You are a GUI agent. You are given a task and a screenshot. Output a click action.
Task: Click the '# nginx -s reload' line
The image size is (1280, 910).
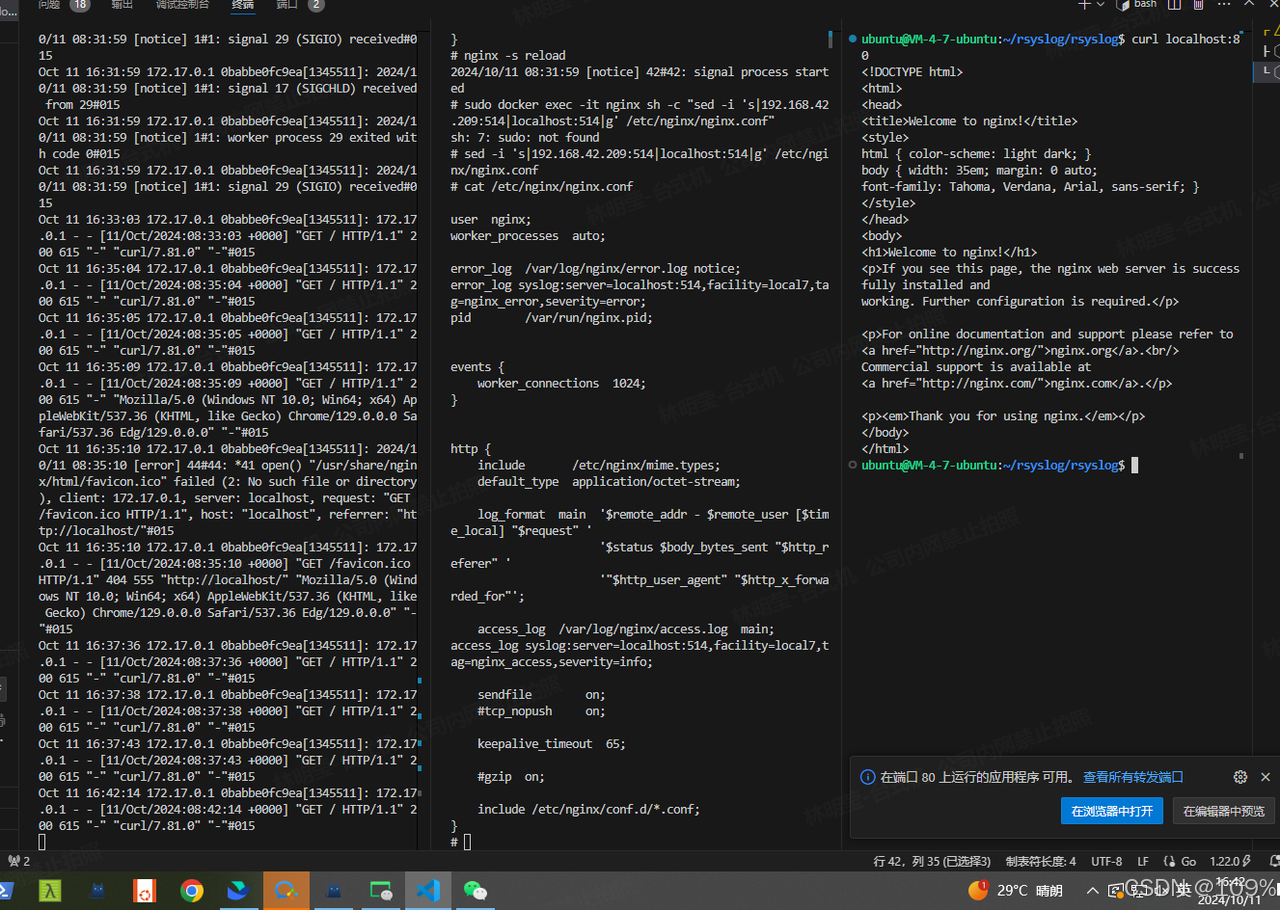(508, 55)
